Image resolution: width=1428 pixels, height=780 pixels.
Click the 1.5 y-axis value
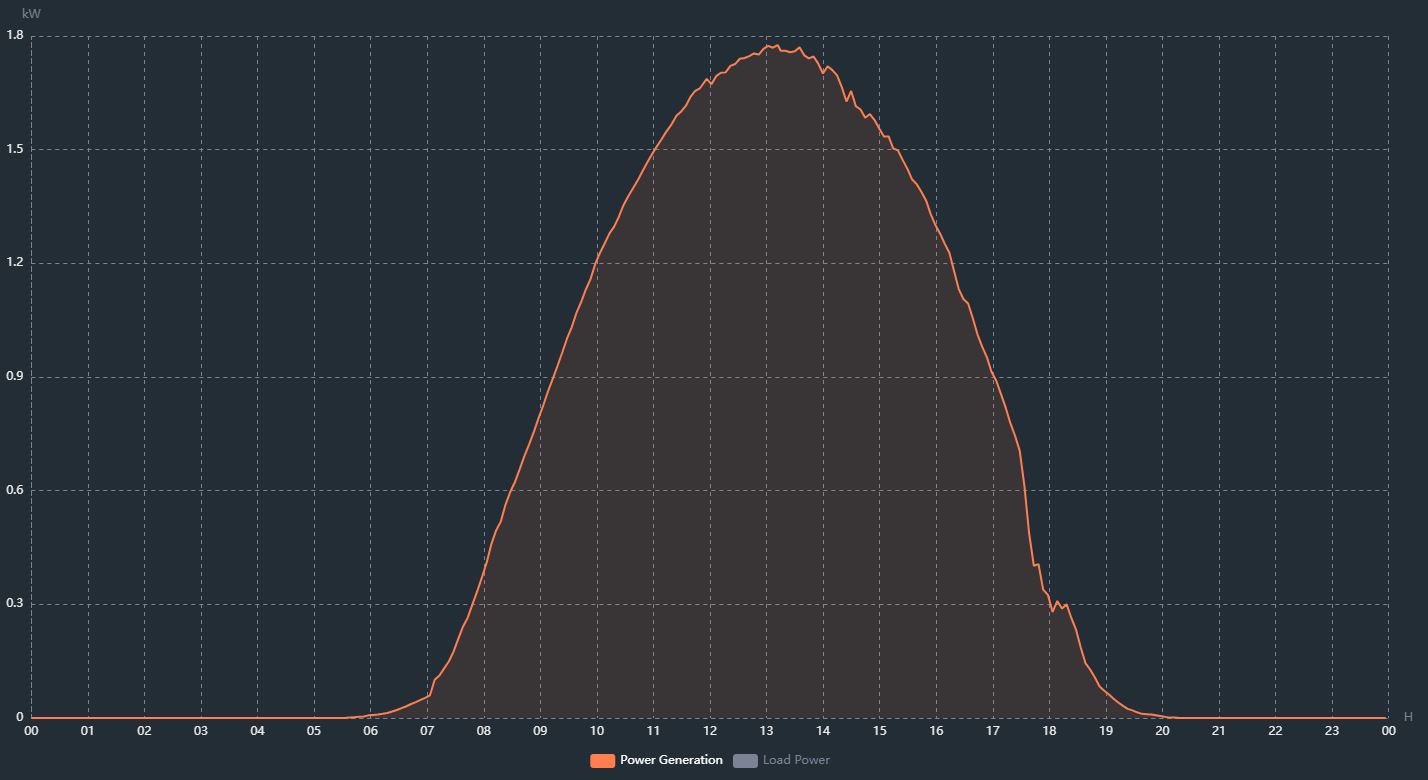[14, 149]
